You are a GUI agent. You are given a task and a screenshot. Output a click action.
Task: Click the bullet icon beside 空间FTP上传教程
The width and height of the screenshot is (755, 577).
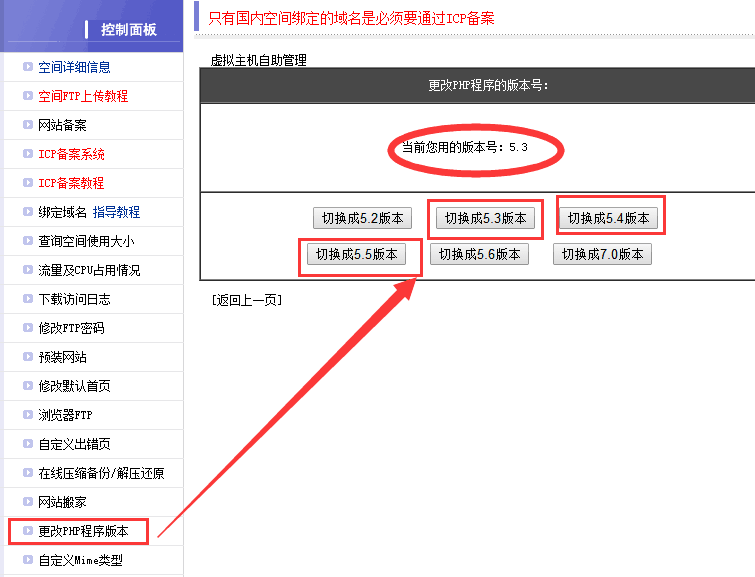click(x=28, y=95)
